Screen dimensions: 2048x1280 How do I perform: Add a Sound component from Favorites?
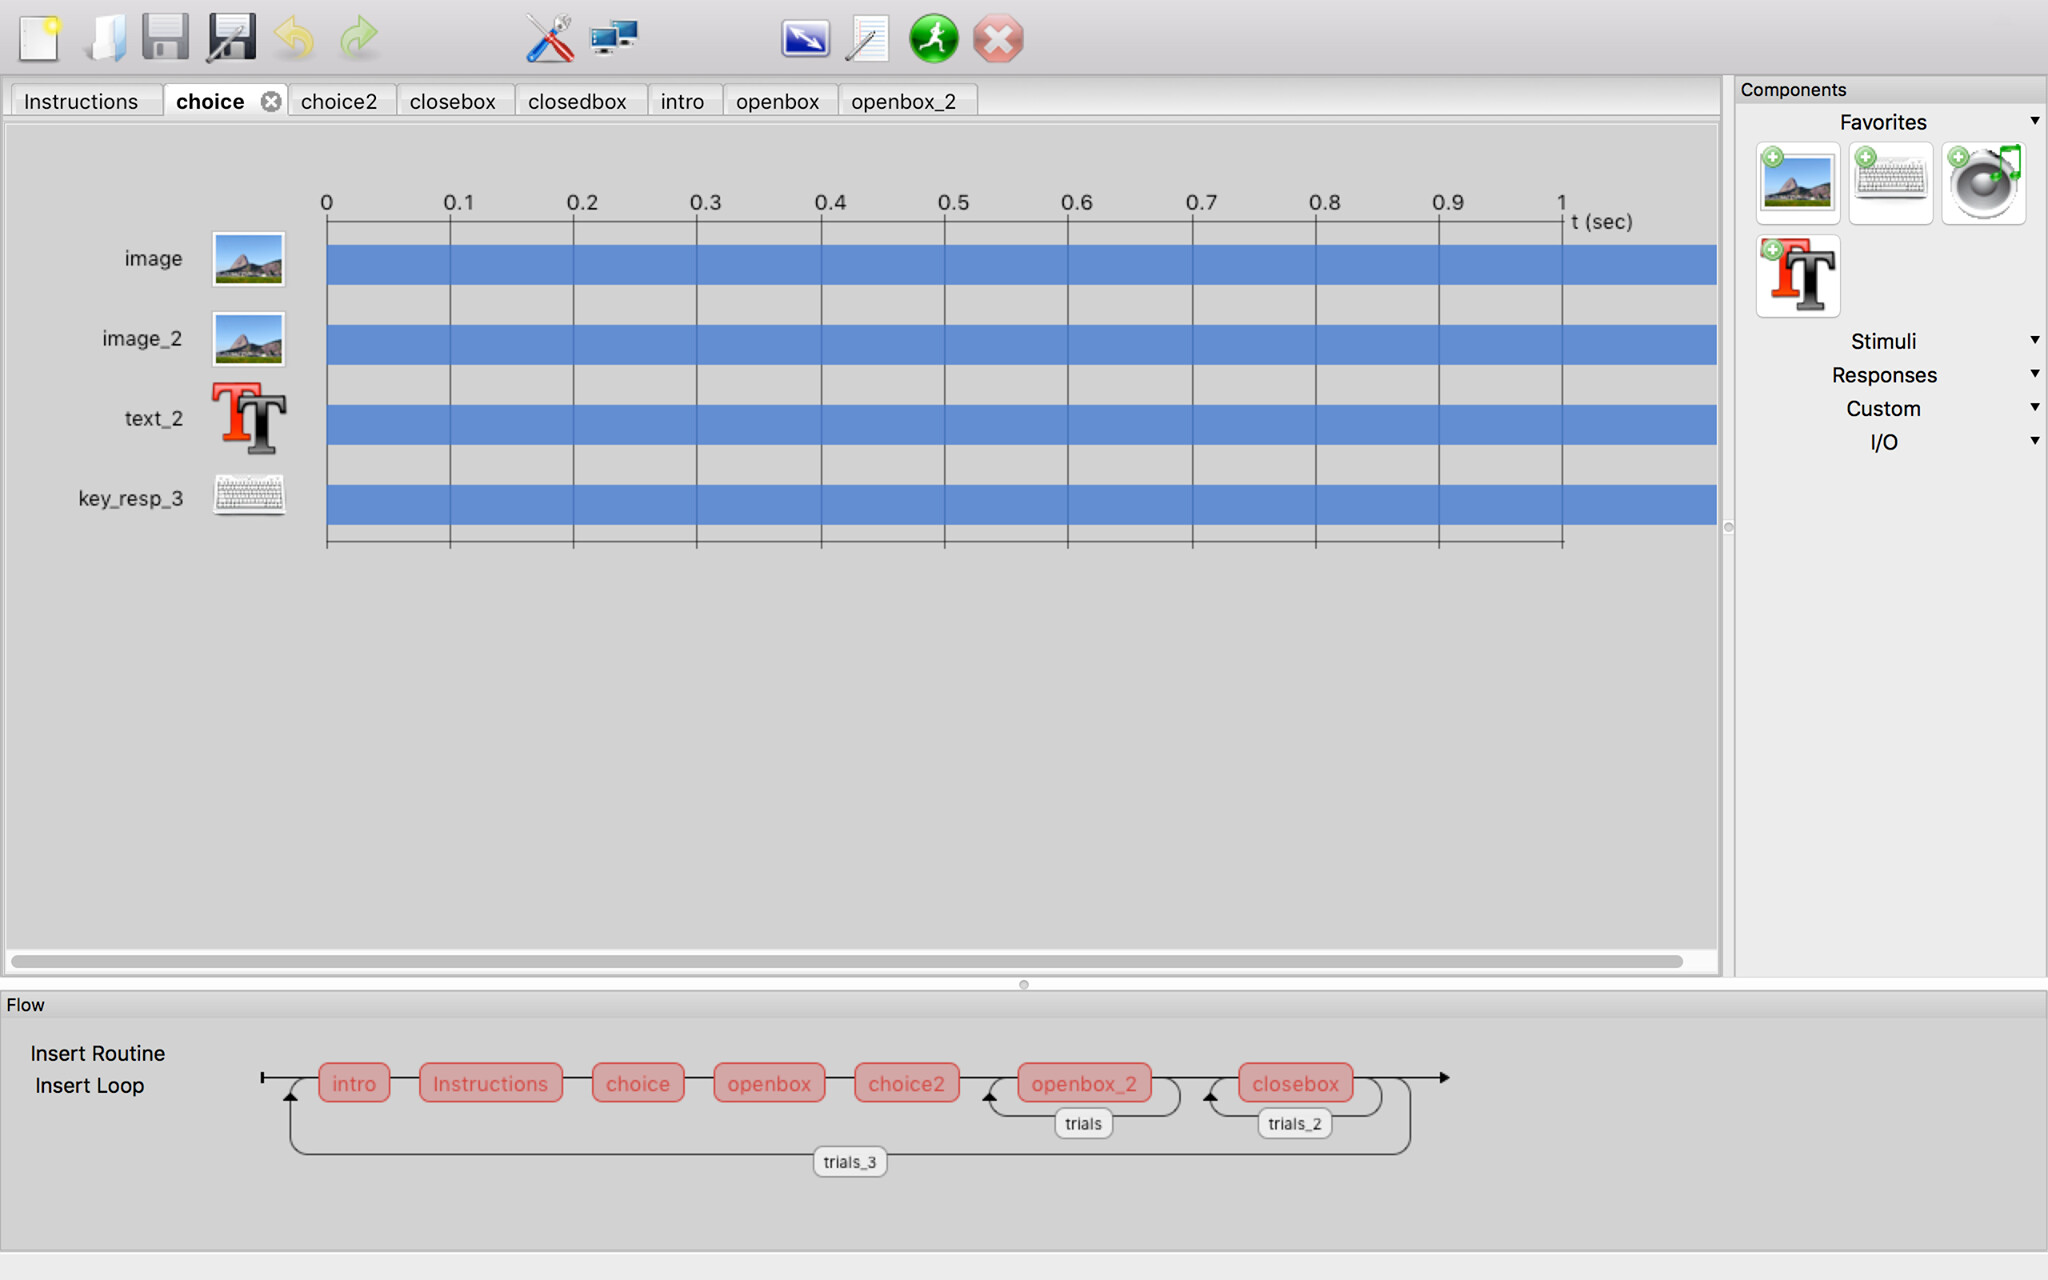pos(1983,183)
